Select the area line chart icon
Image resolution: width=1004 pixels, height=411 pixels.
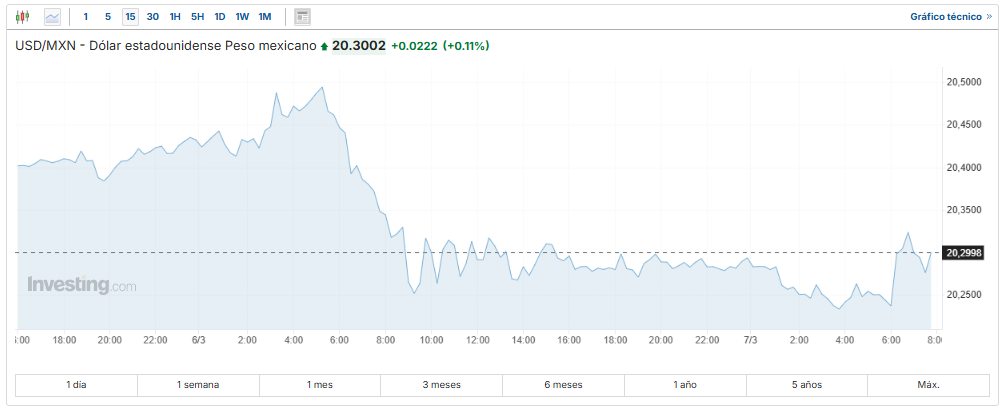[x=53, y=17]
